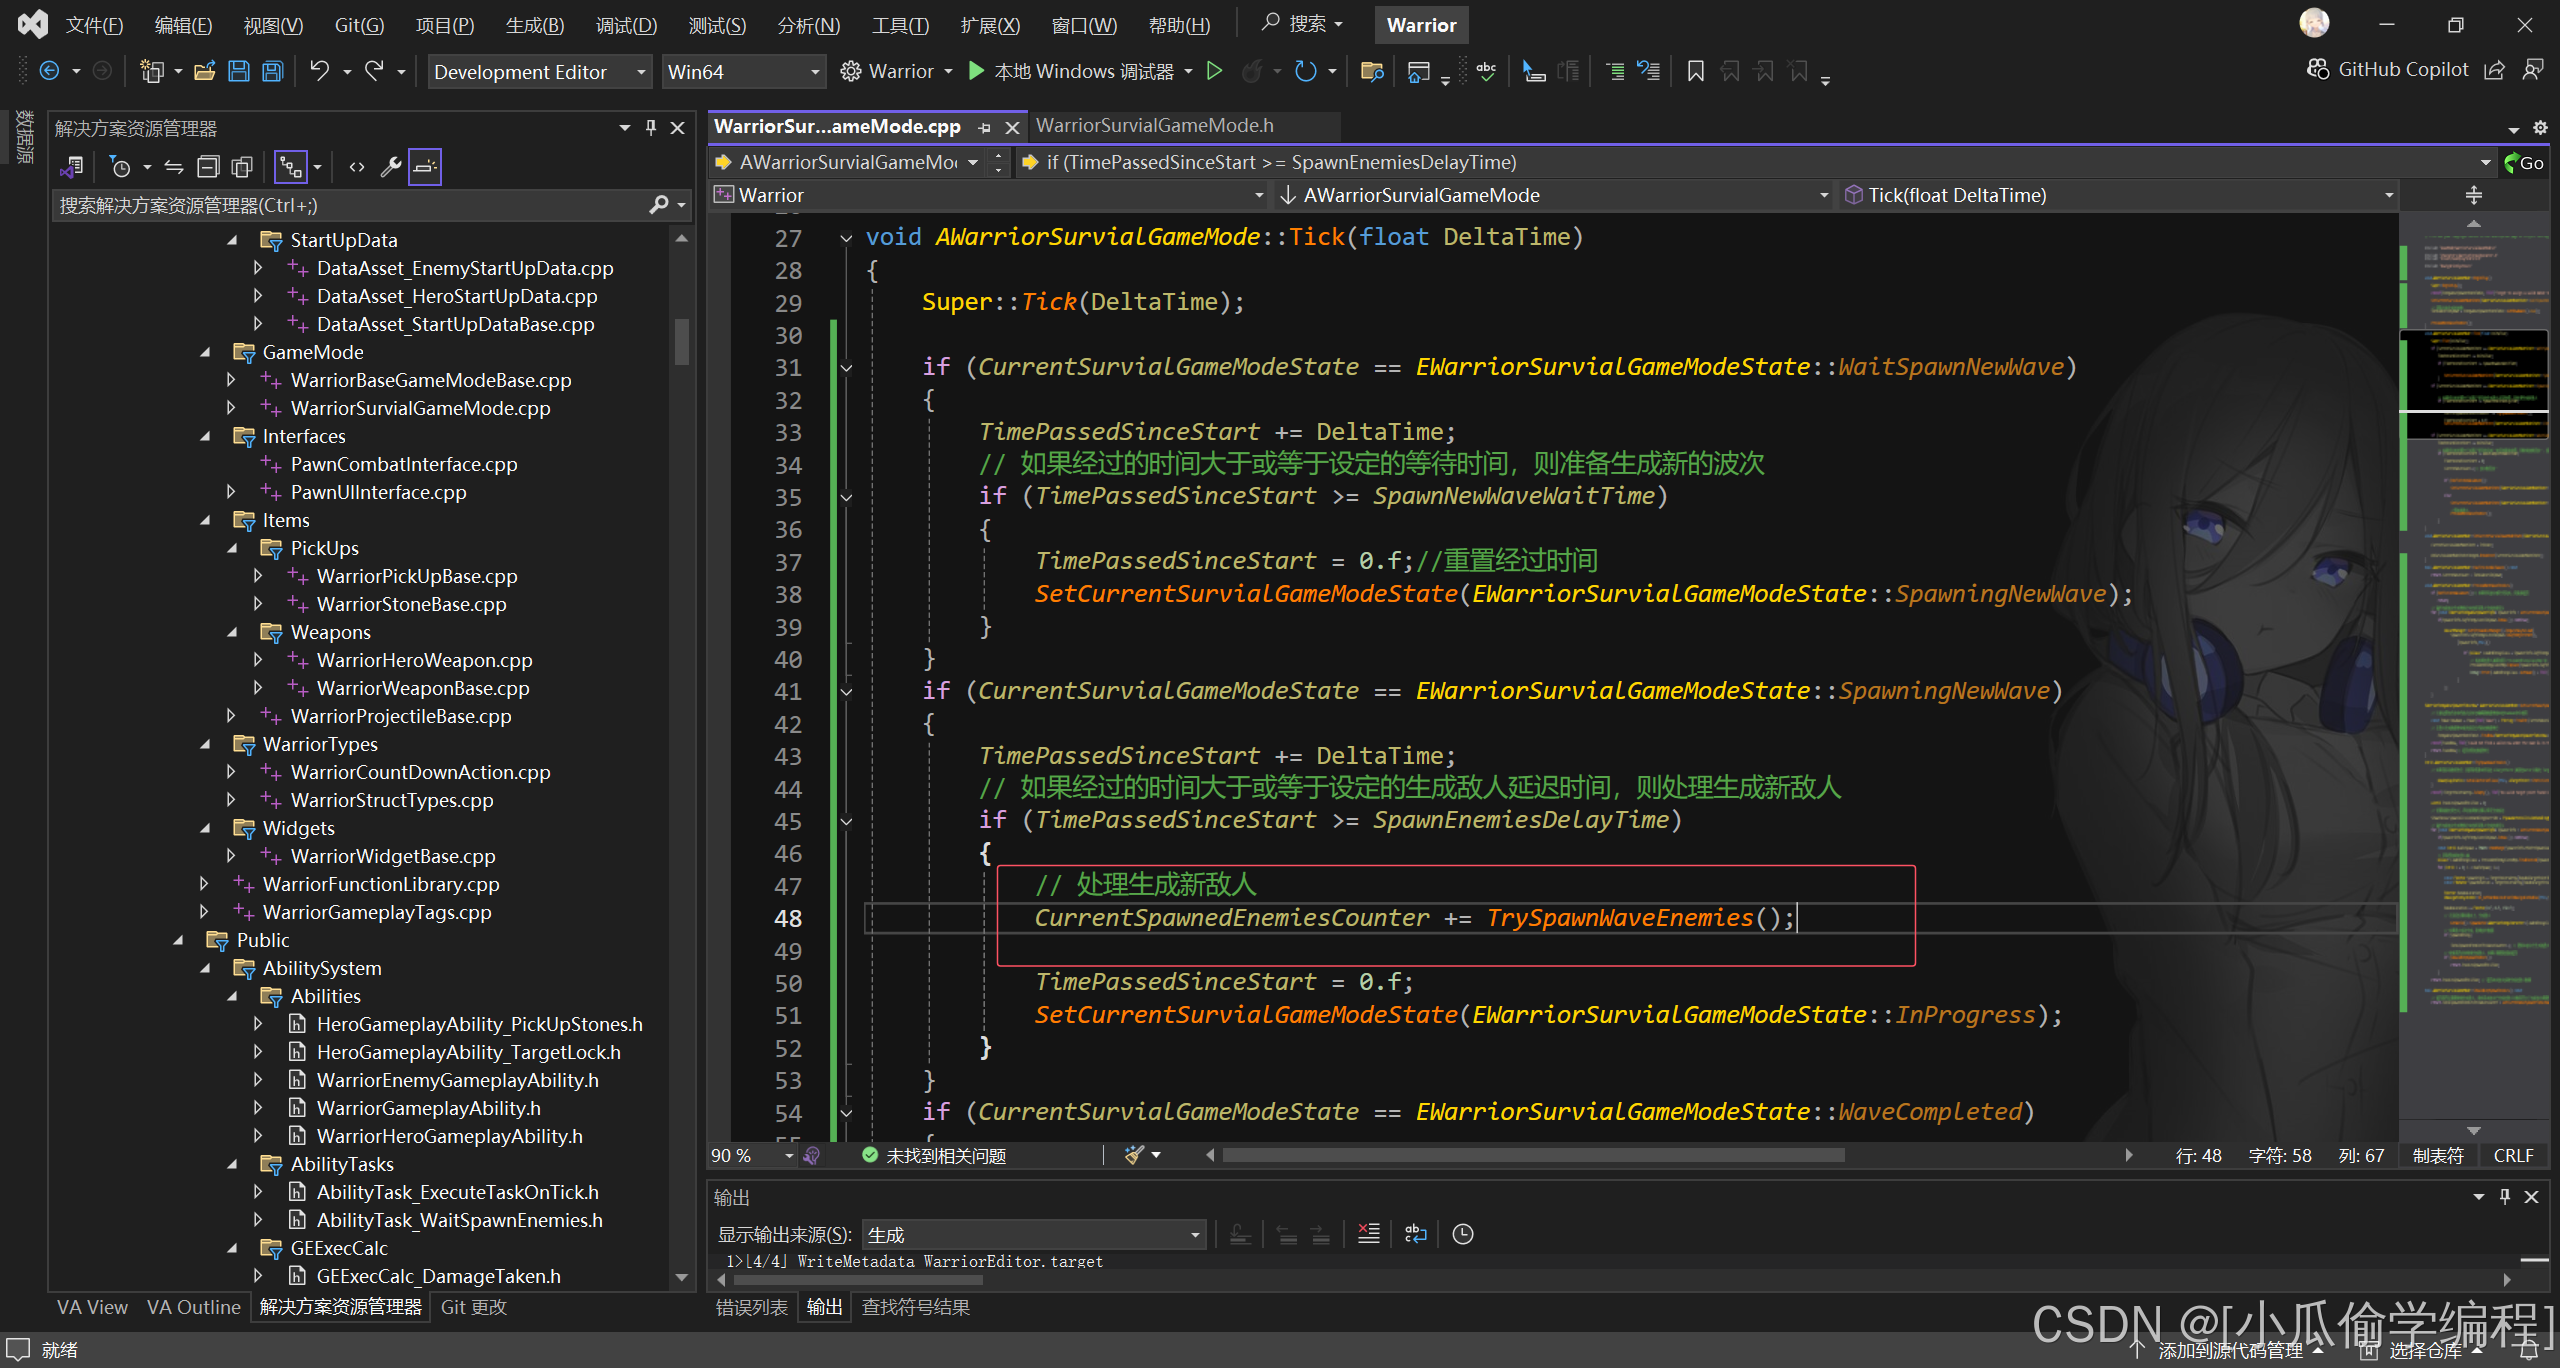Click the GitHub Copilot icon
The height and width of the screenshot is (1368, 2560).
(x=2318, y=69)
